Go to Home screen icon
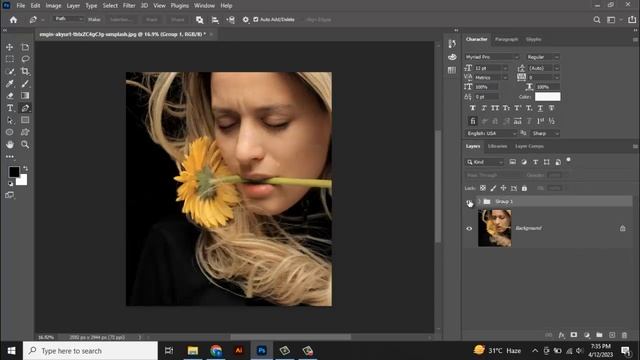 (13, 20)
